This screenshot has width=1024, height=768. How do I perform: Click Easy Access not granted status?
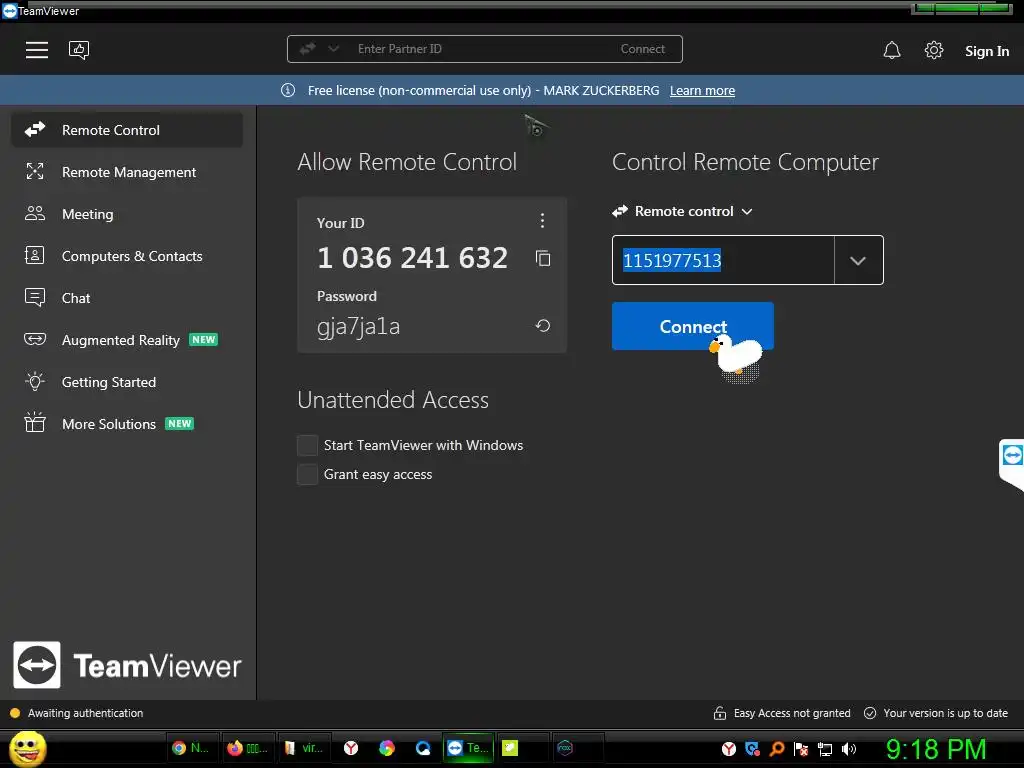coord(782,713)
